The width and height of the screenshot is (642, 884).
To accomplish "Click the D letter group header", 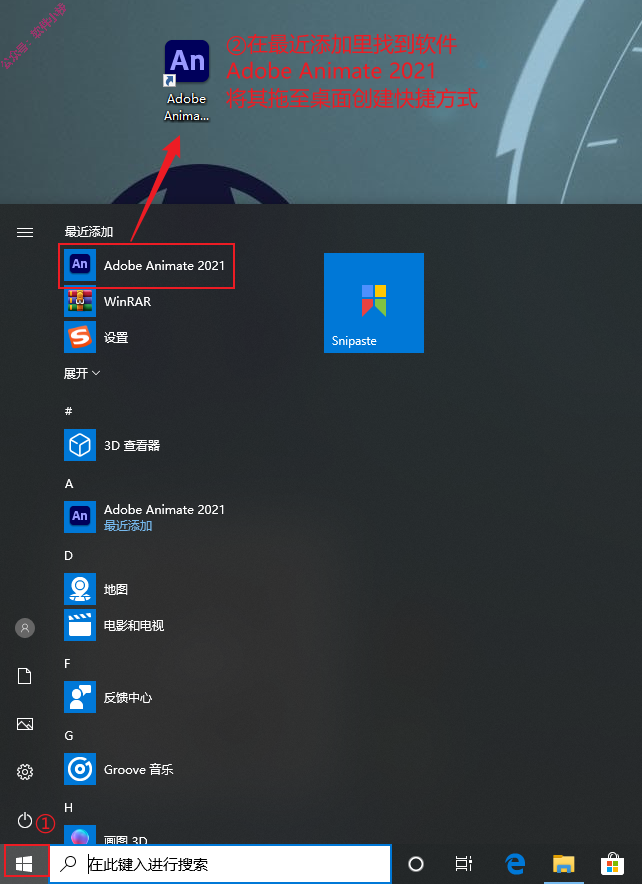I will pos(69,556).
